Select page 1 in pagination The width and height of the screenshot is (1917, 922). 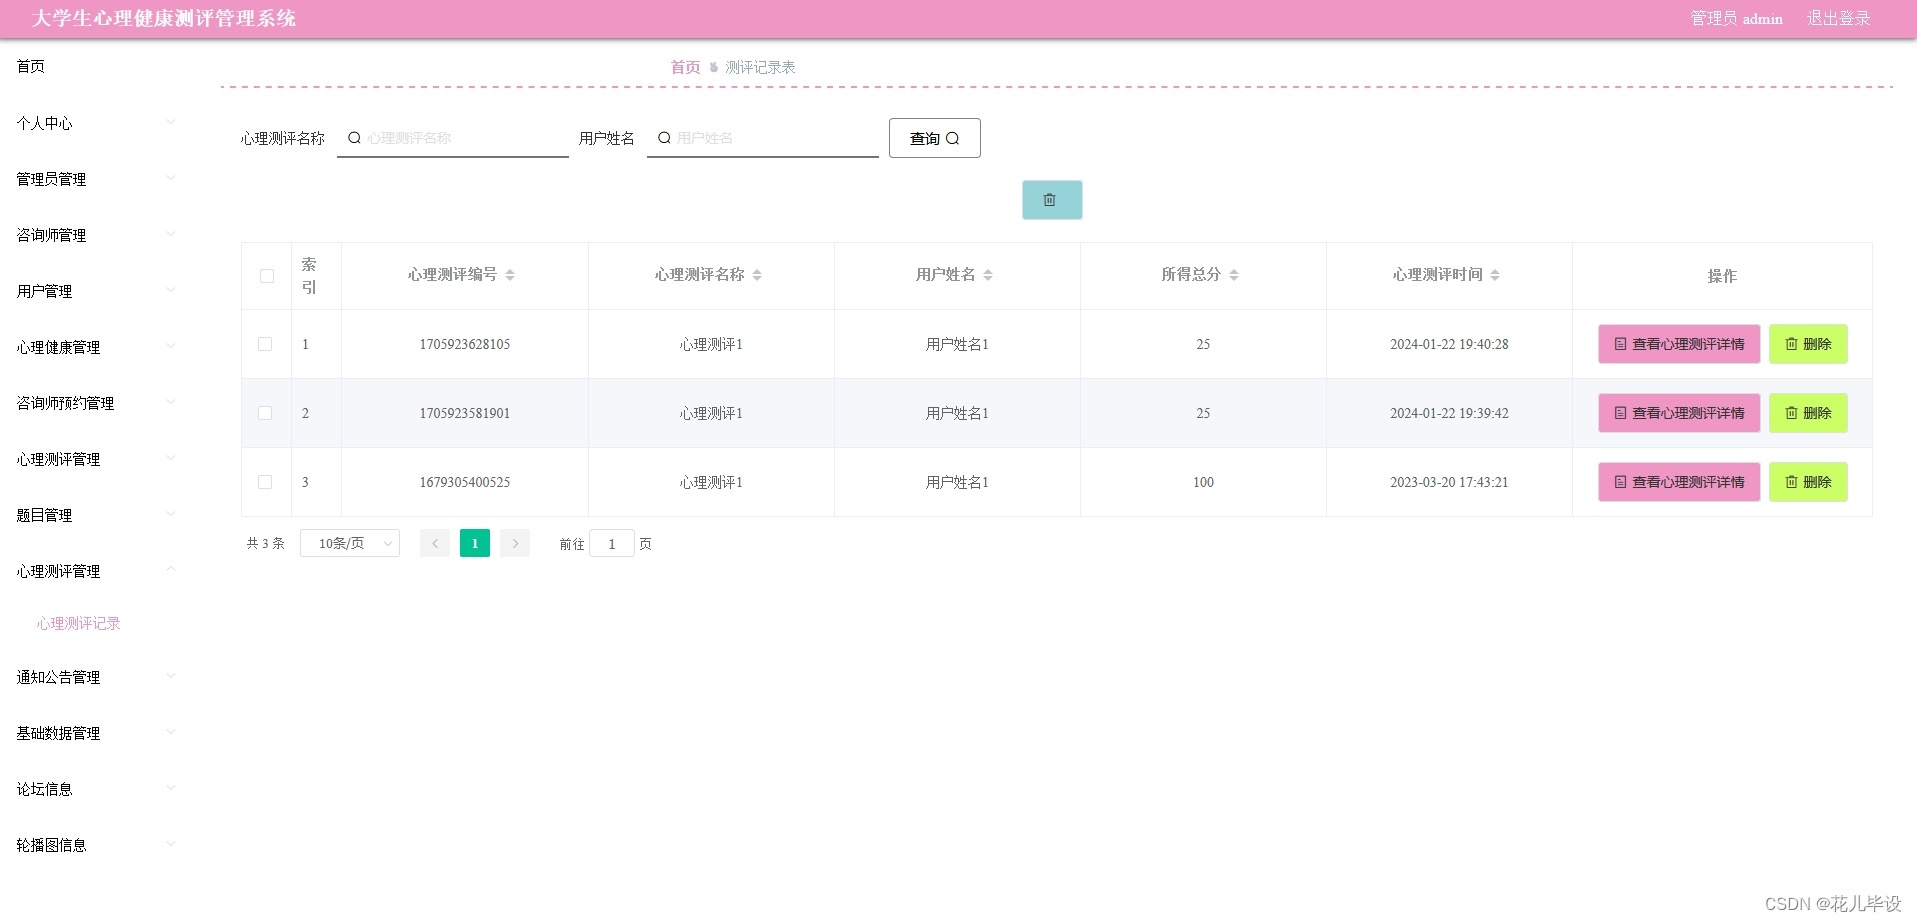click(x=475, y=543)
